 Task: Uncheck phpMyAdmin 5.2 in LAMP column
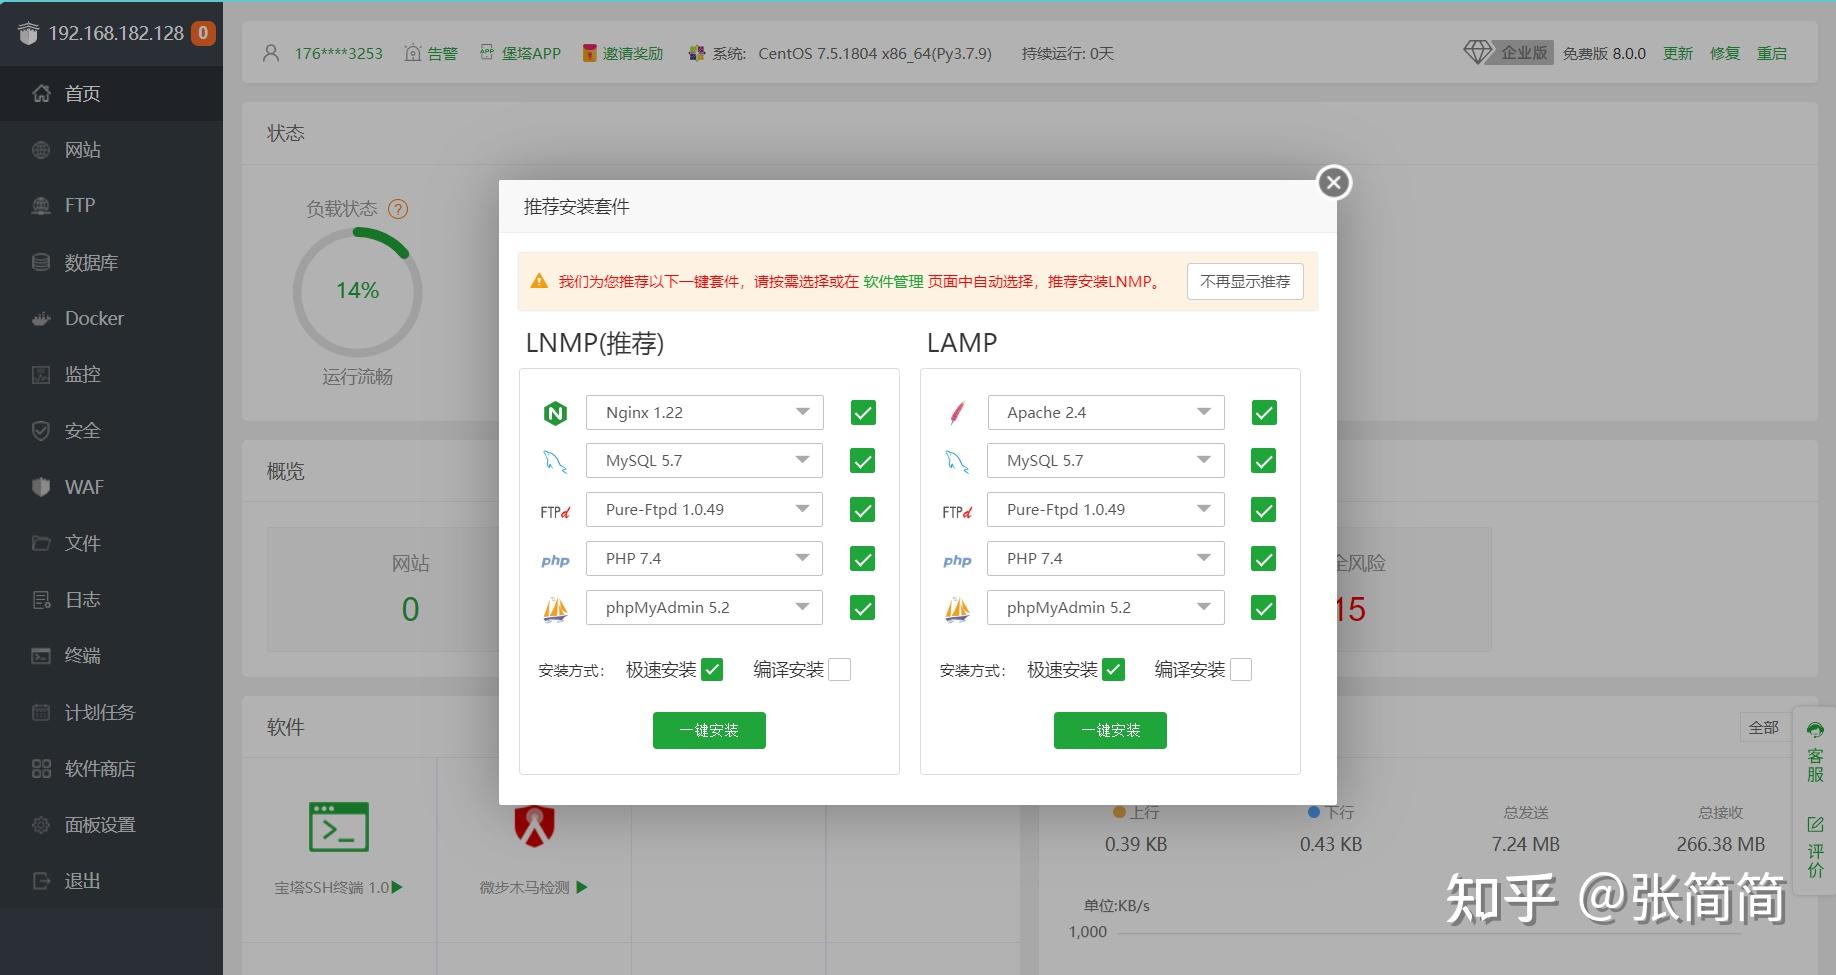pos(1262,607)
